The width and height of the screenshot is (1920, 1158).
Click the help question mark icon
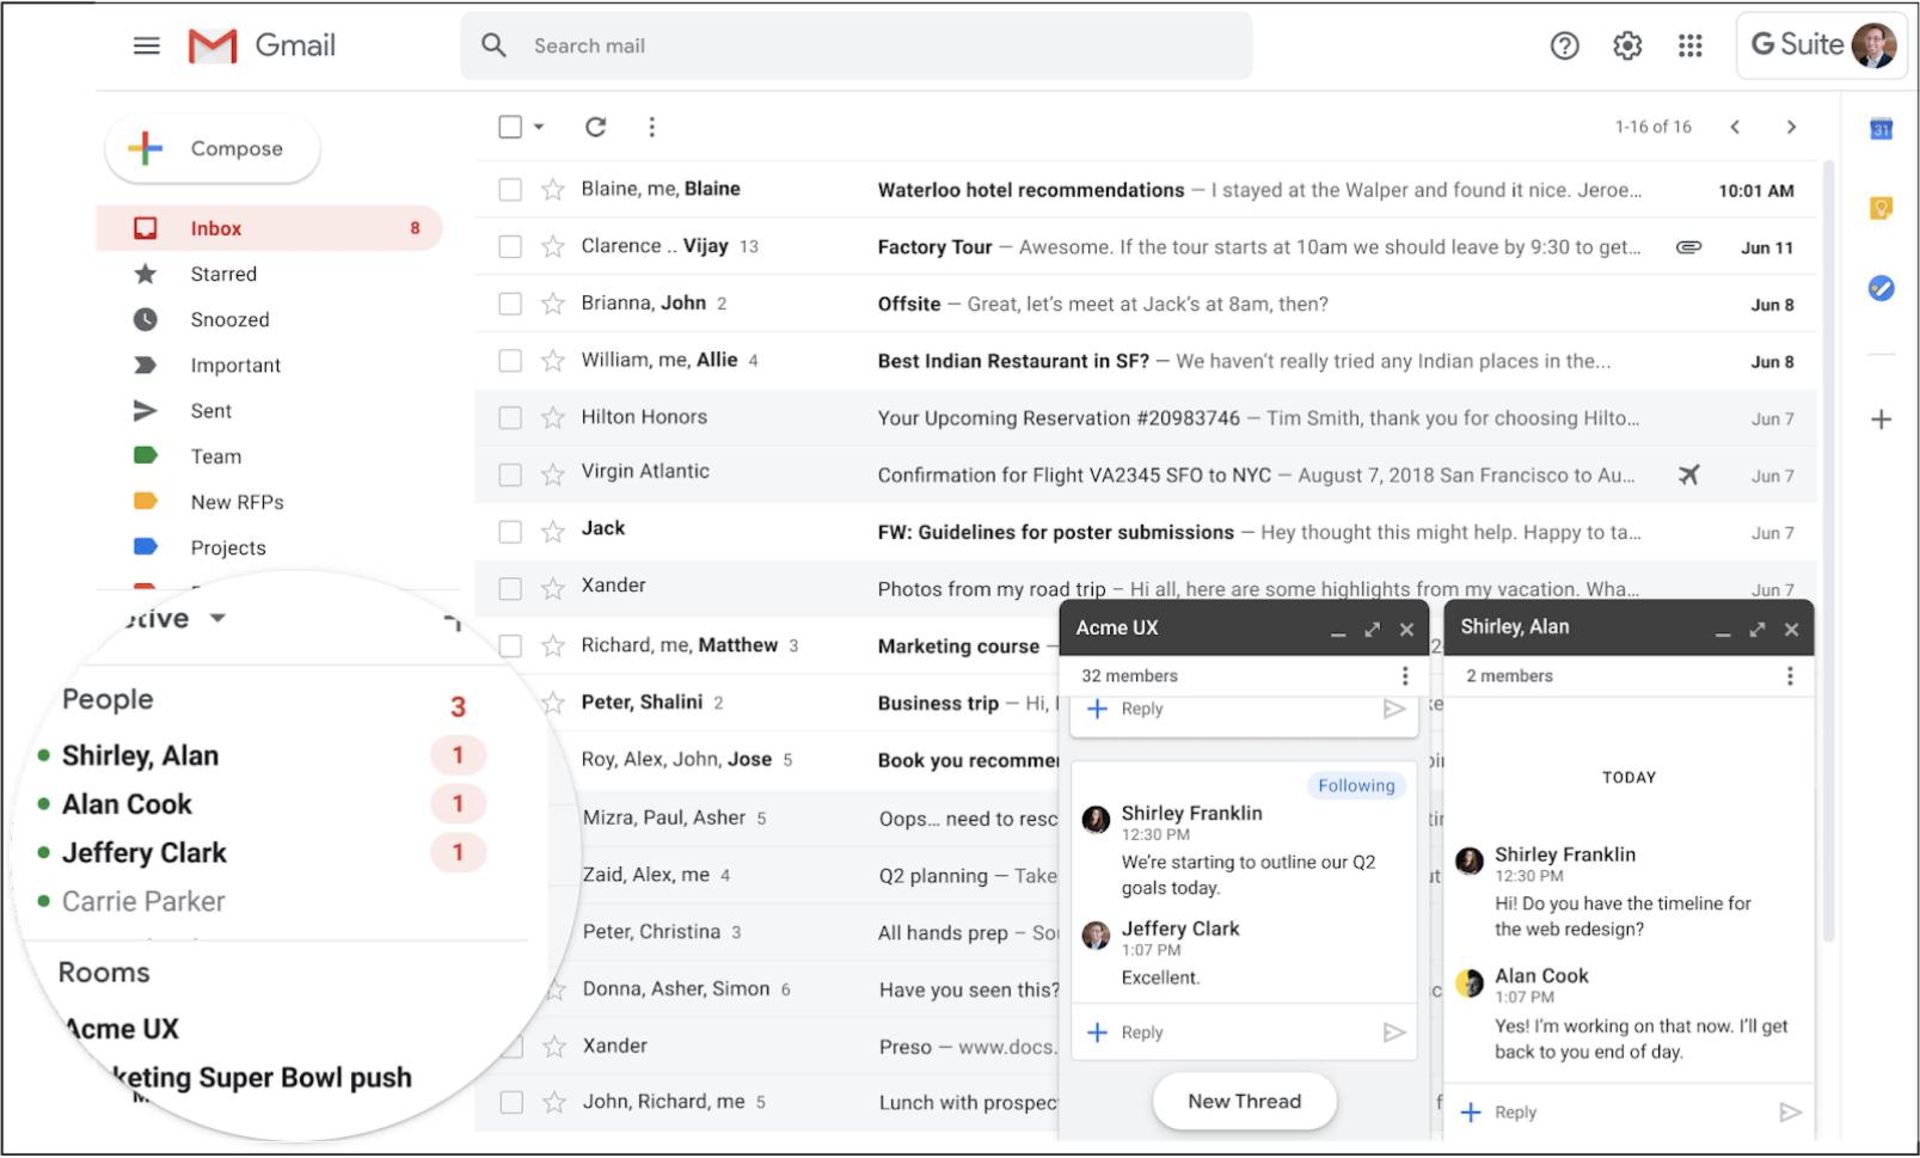coord(1564,46)
